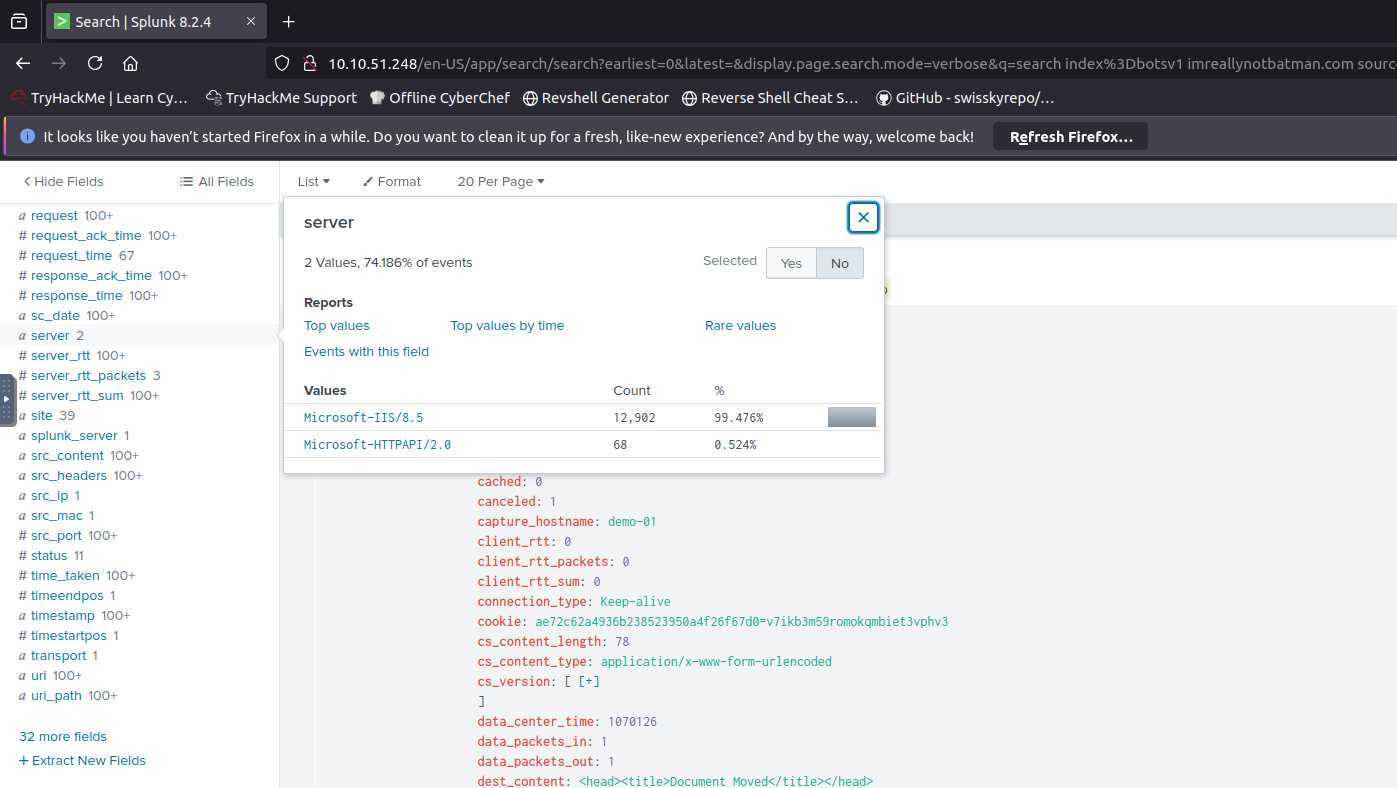Select the src_headers field

69,475
